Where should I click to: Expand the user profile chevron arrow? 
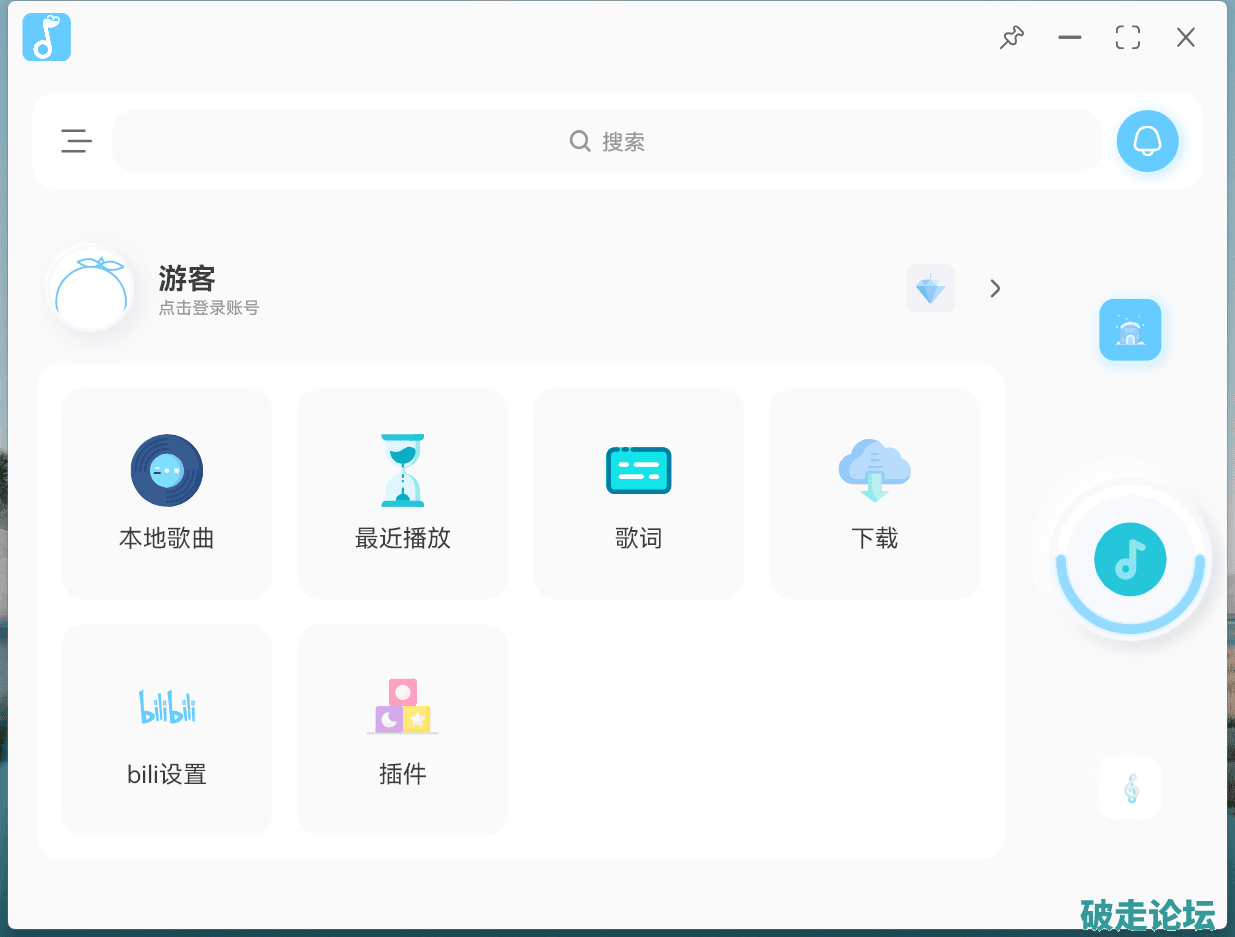pos(995,289)
